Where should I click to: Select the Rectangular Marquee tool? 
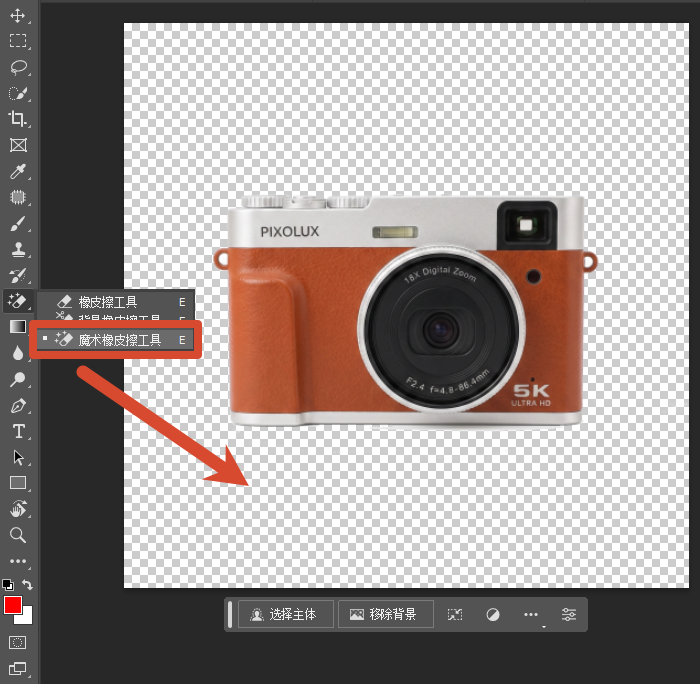coord(17,41)
